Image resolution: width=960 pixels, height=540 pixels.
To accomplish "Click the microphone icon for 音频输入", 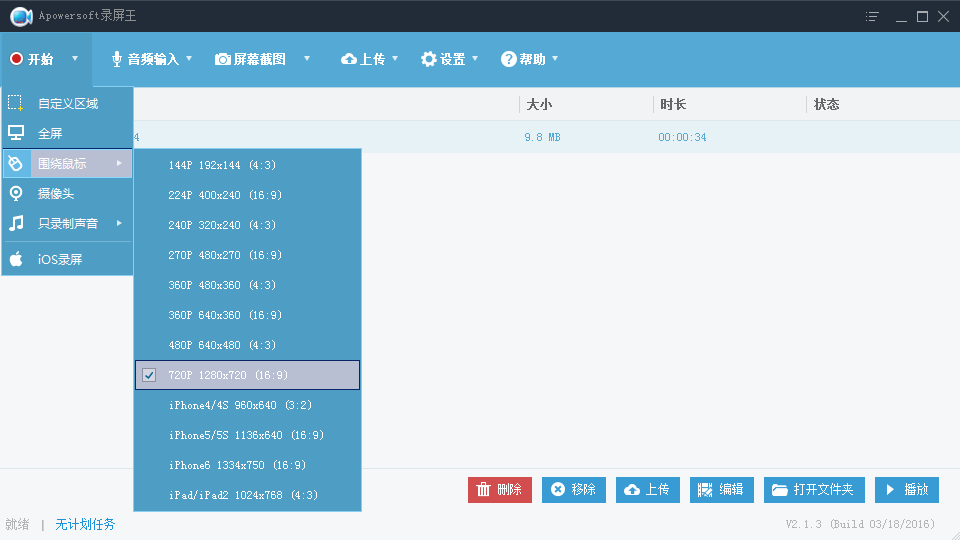I will click(116, 59).
